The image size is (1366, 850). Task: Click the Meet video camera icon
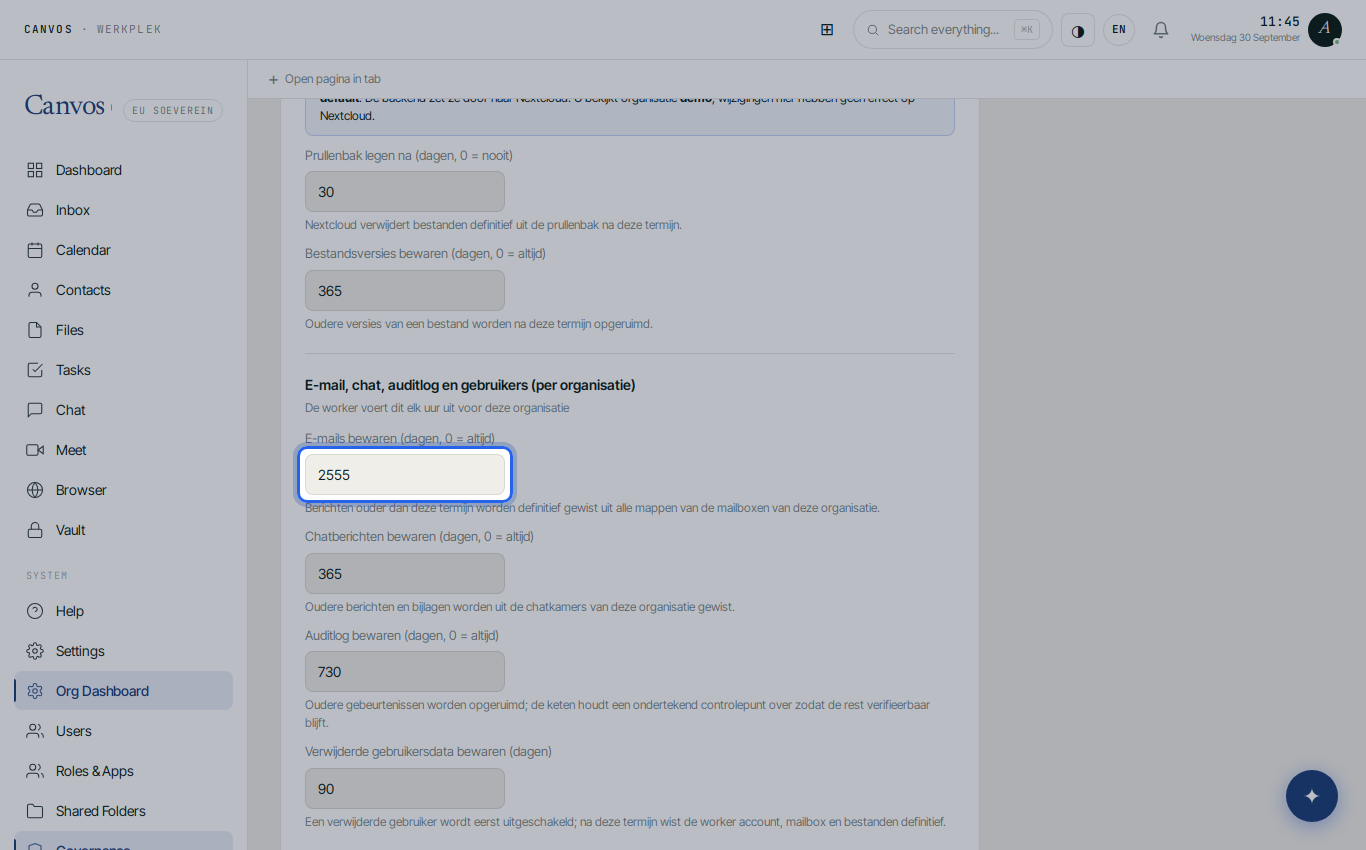pyautogui.click(x=35, y=450)
